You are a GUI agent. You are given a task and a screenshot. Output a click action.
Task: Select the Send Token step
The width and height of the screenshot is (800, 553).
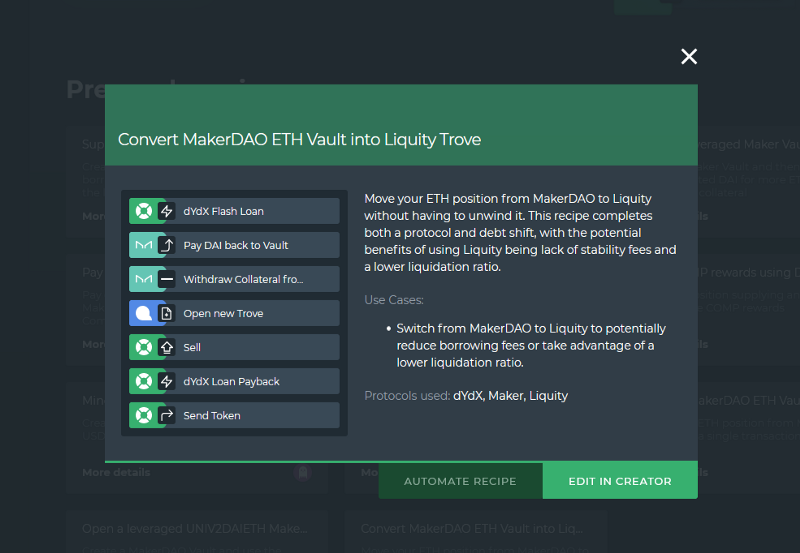click(x=234, y=415)
